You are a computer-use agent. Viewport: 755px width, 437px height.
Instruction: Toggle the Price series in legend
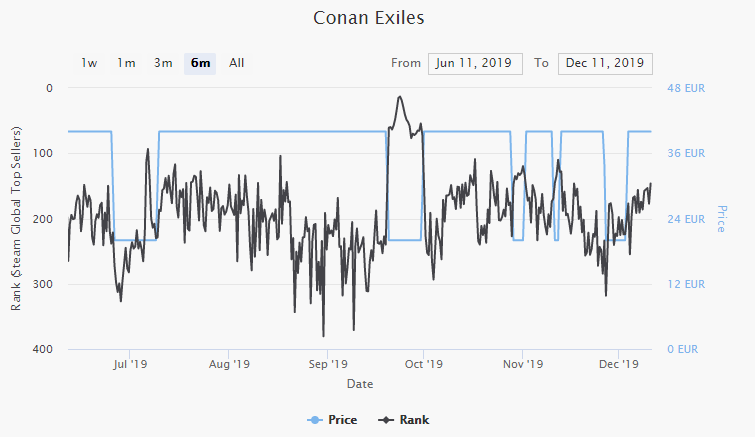tap(333, 420)
